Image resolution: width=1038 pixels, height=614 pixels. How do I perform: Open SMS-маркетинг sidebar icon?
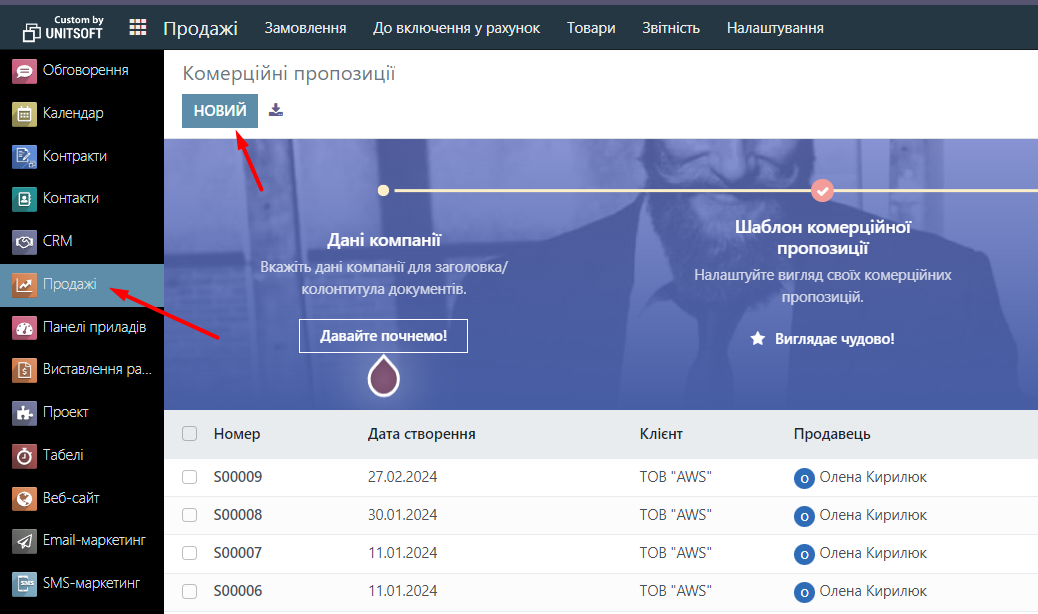coord(25,583)
